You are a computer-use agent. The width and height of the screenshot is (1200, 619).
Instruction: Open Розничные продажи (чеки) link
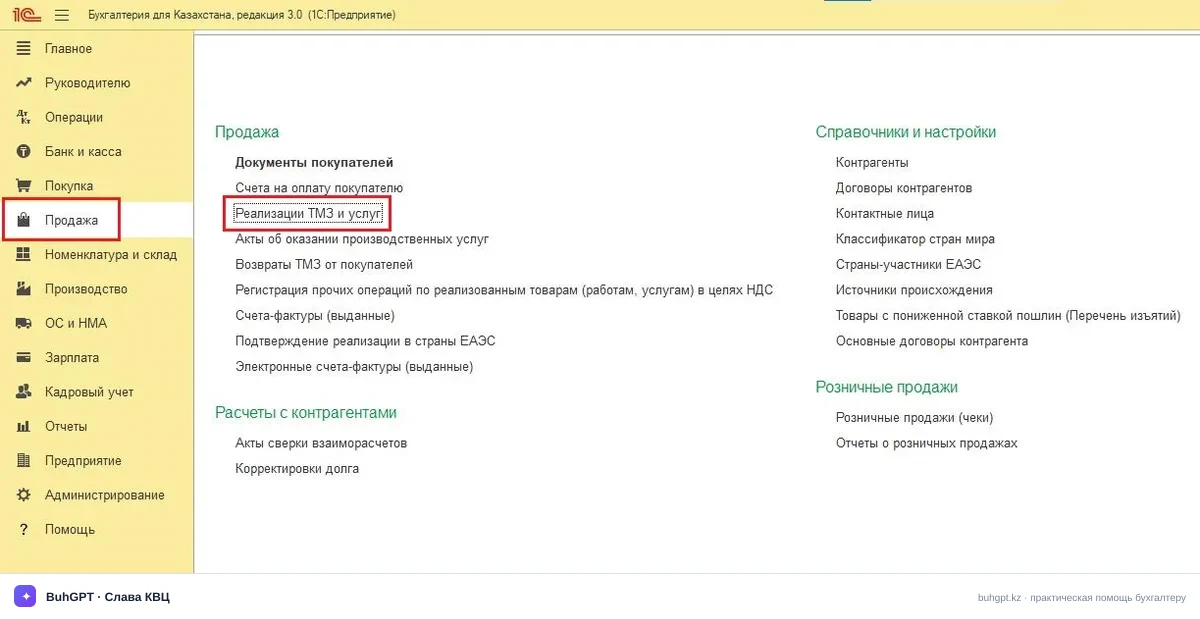coord(914,418)
